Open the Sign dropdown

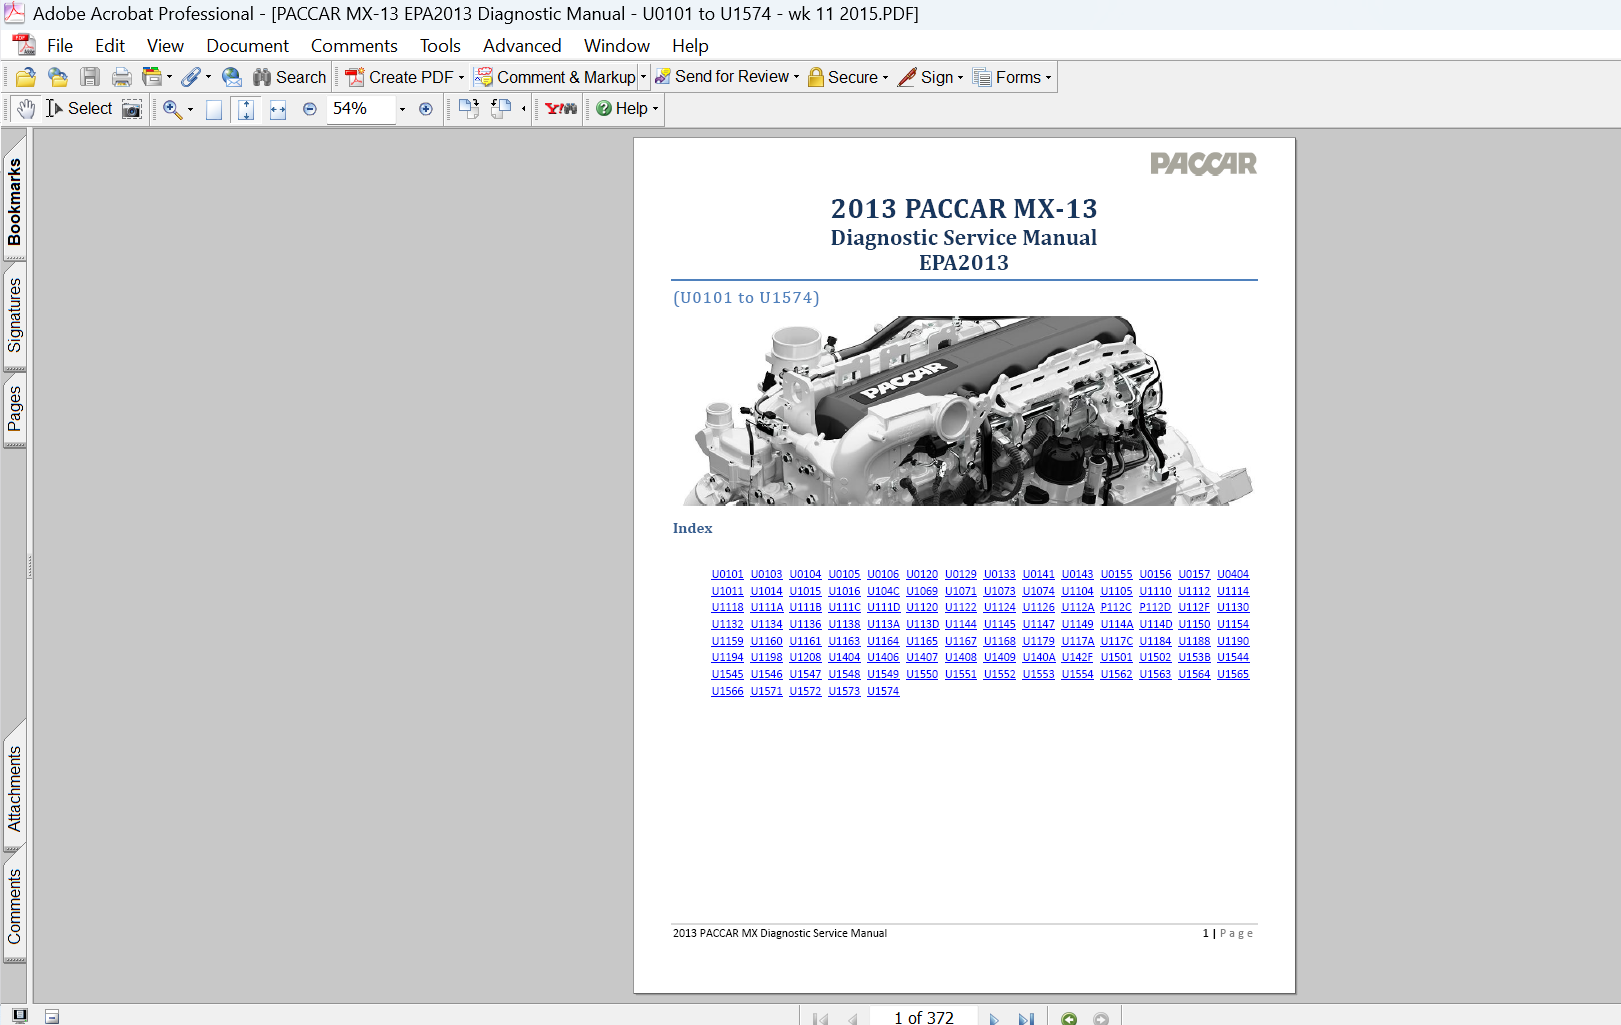coord(931,77)
